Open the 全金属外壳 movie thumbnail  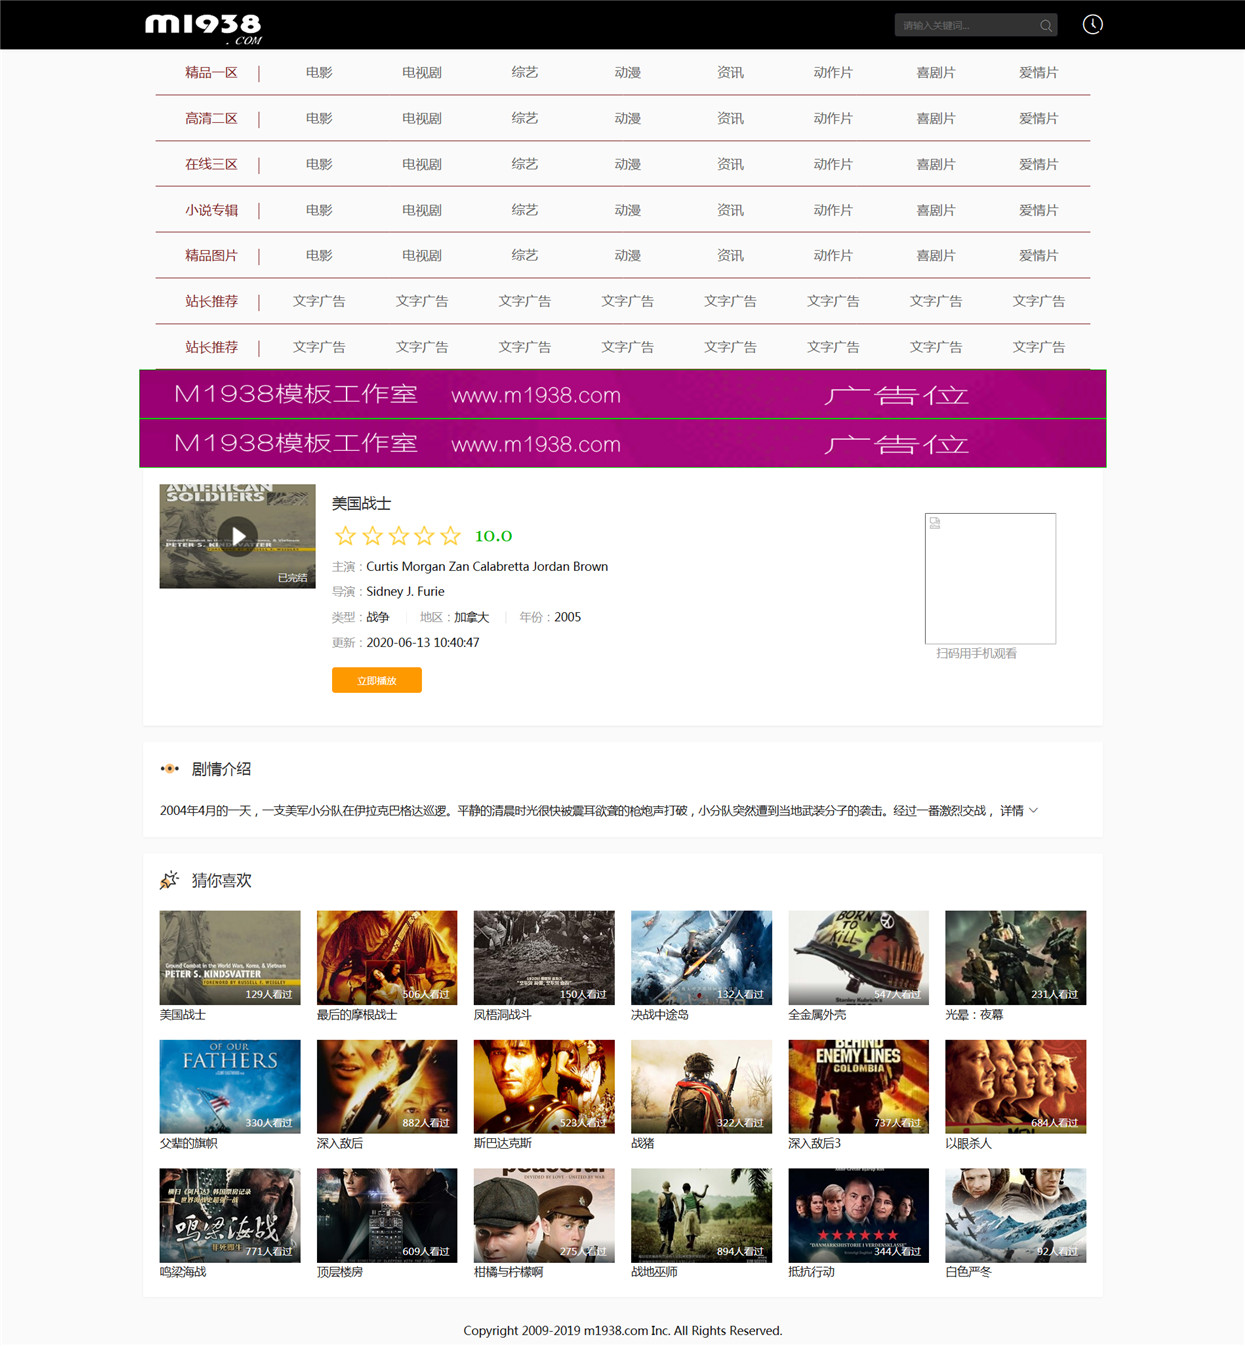[x=858, y=957]
